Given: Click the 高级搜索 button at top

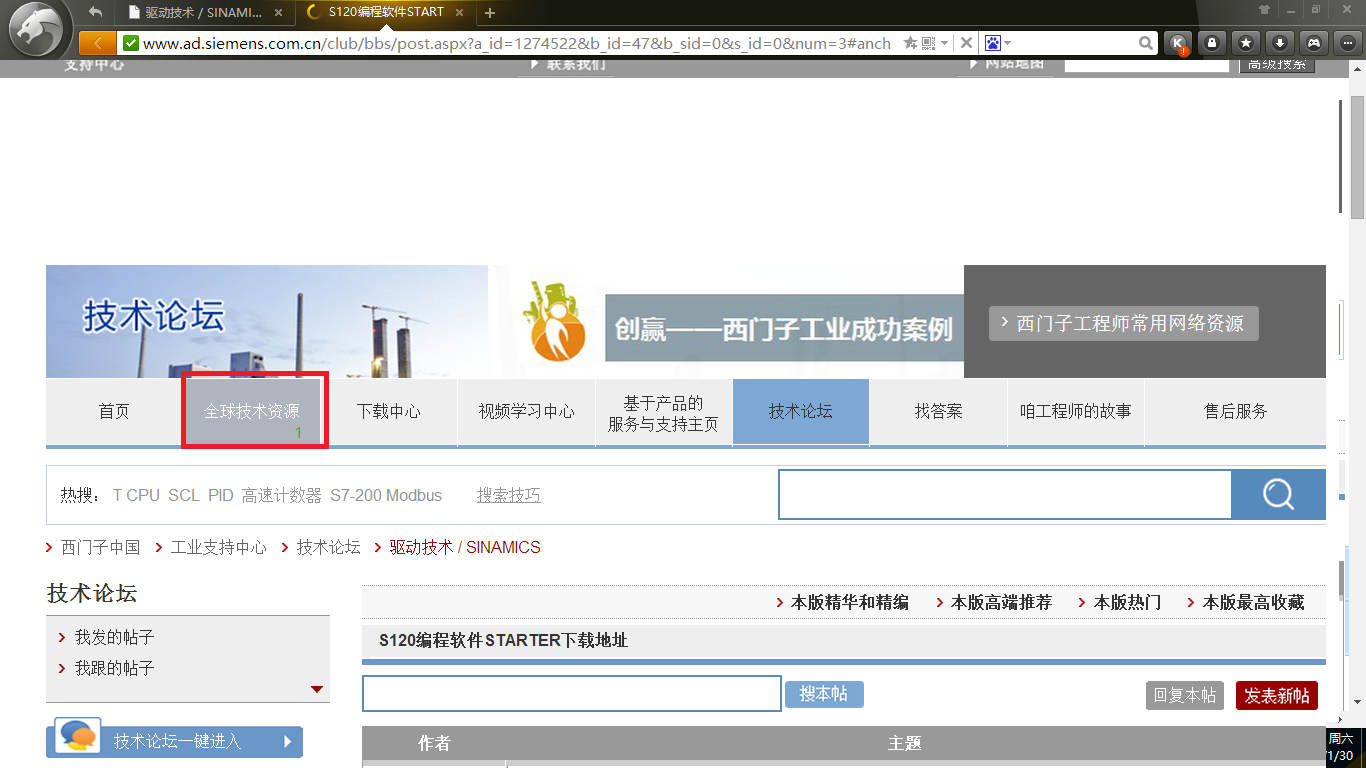Looking at the screenshot, I should pyautogui.click(x=1277, y=65).
